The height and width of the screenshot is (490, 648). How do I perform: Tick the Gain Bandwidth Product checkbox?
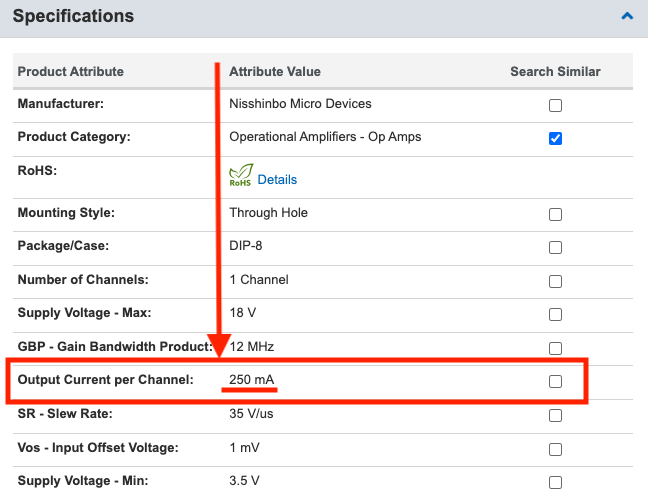click(555, 348)
